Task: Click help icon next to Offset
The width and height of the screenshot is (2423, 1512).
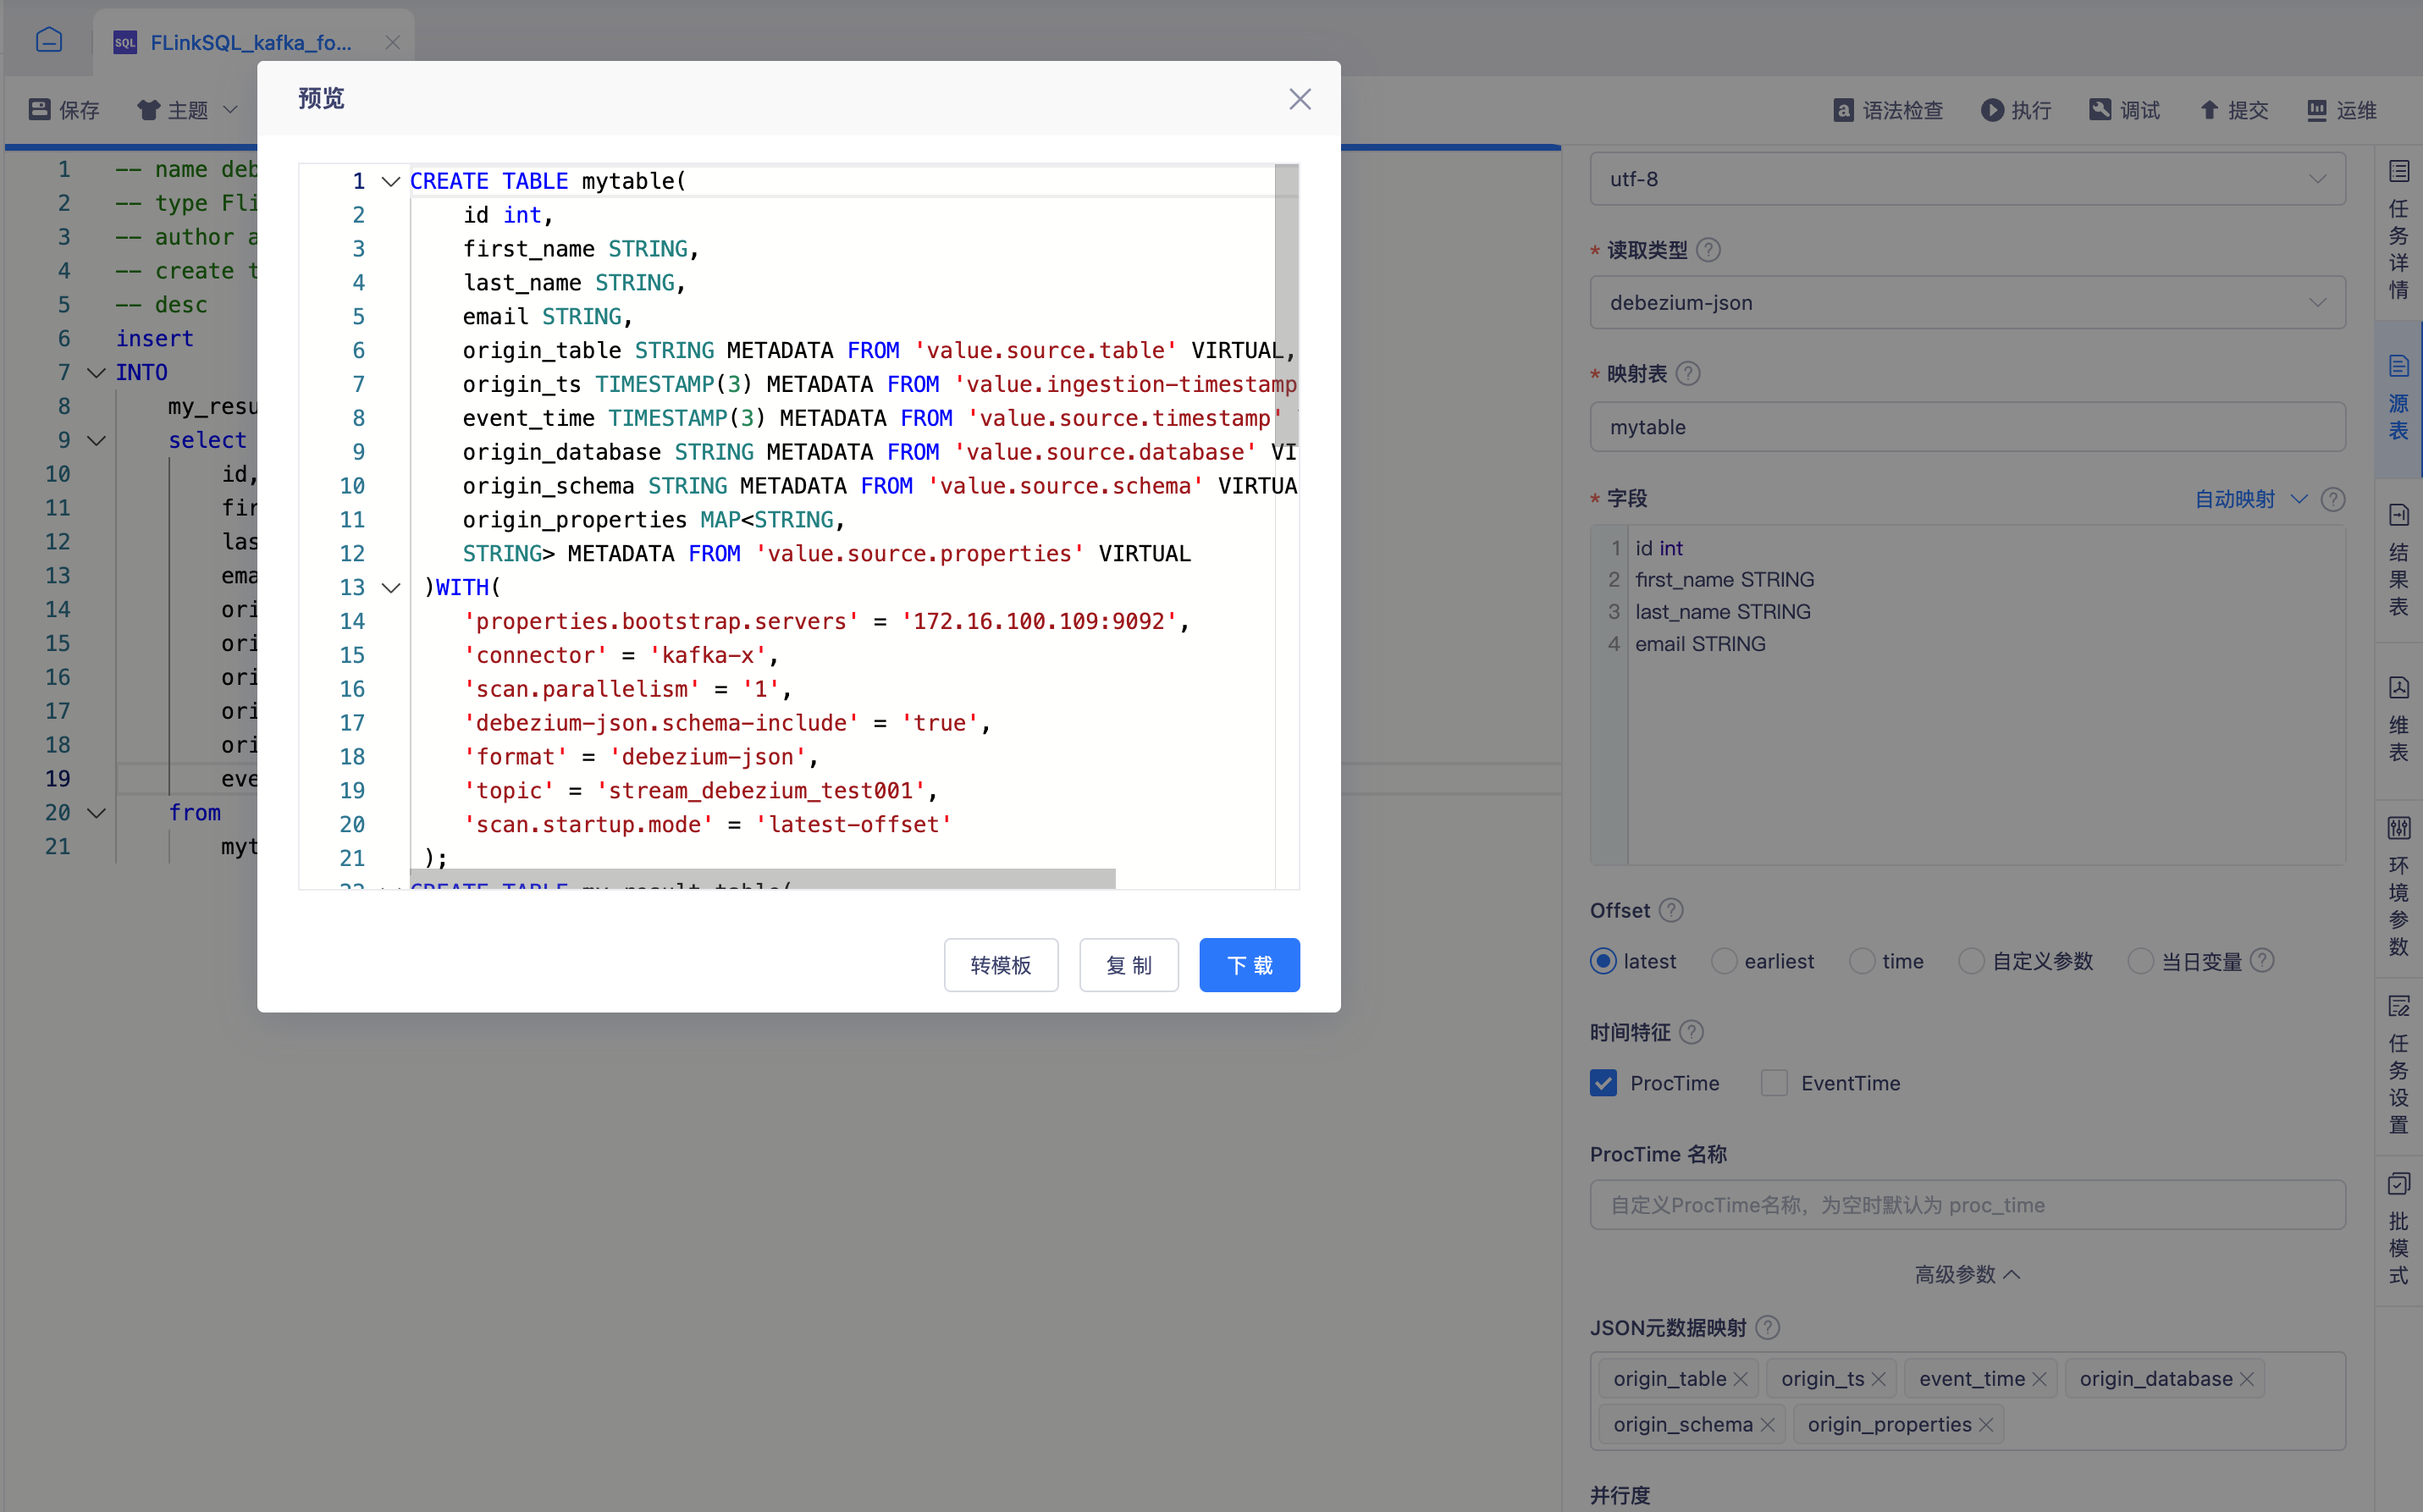Action: [x=1671, y=910]
